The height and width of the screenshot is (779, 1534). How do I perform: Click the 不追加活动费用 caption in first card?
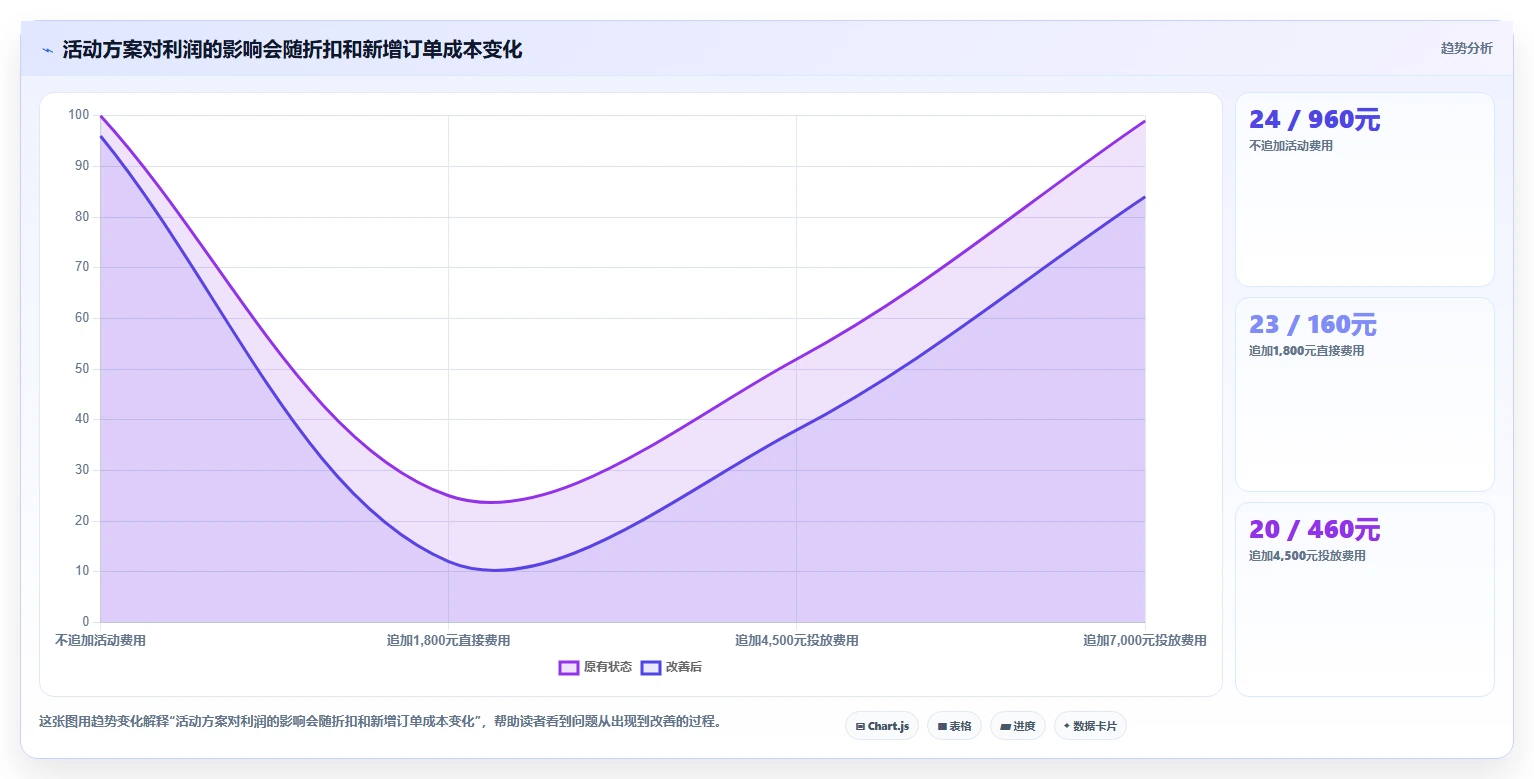[x=1291, y=146]
